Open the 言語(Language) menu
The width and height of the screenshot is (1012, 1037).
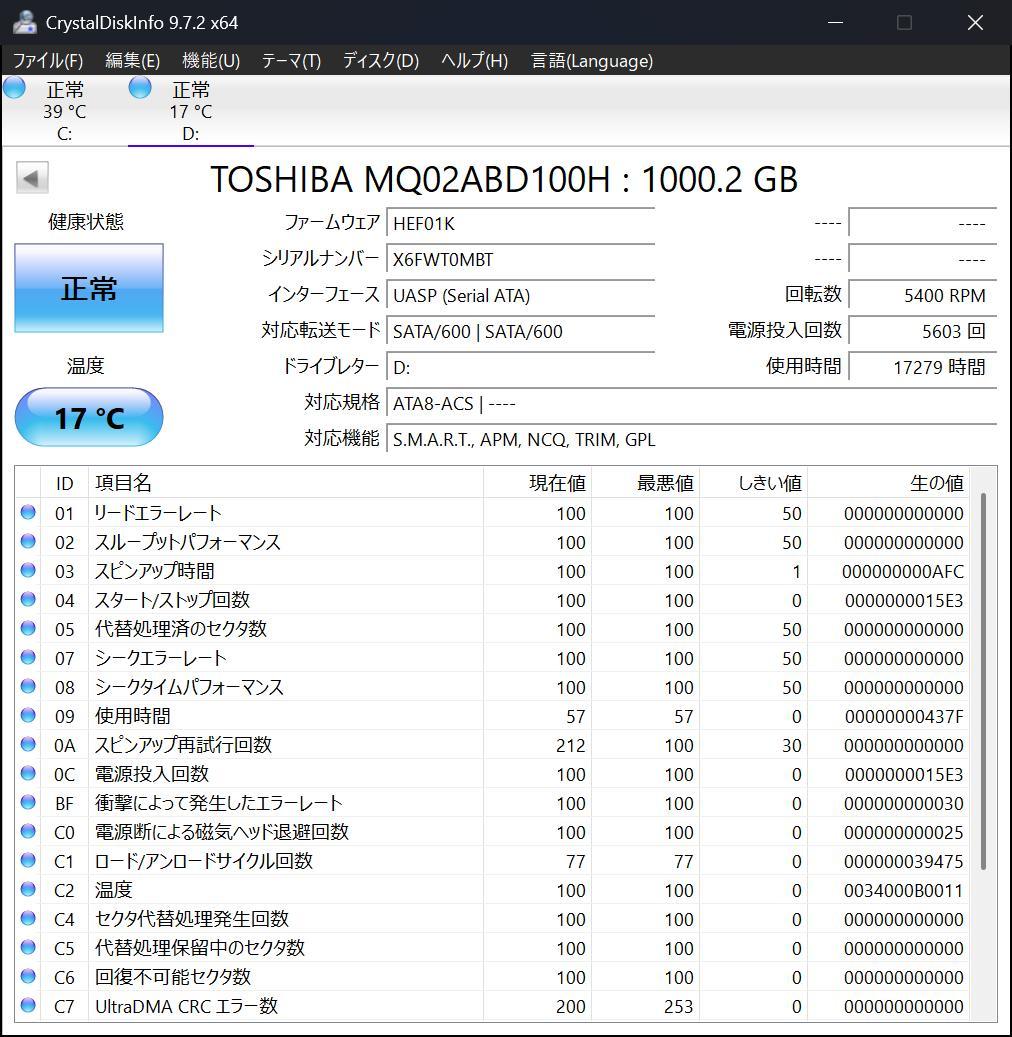[592, 61]
